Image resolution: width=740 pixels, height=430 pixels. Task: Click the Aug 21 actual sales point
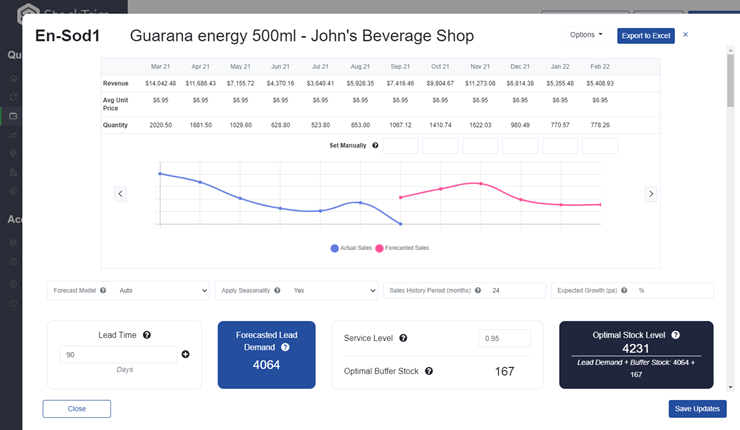361,202
